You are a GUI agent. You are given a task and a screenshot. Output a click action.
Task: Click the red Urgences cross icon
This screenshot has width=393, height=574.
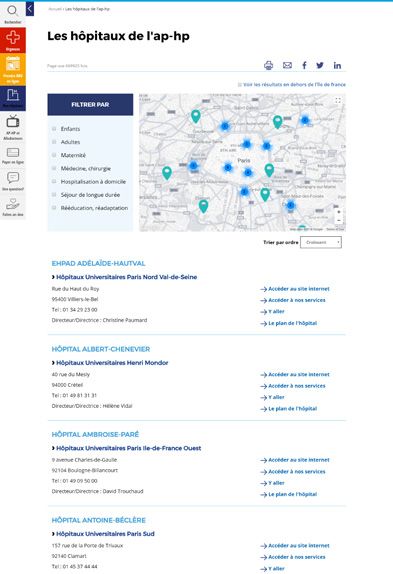tap(13, 40)
